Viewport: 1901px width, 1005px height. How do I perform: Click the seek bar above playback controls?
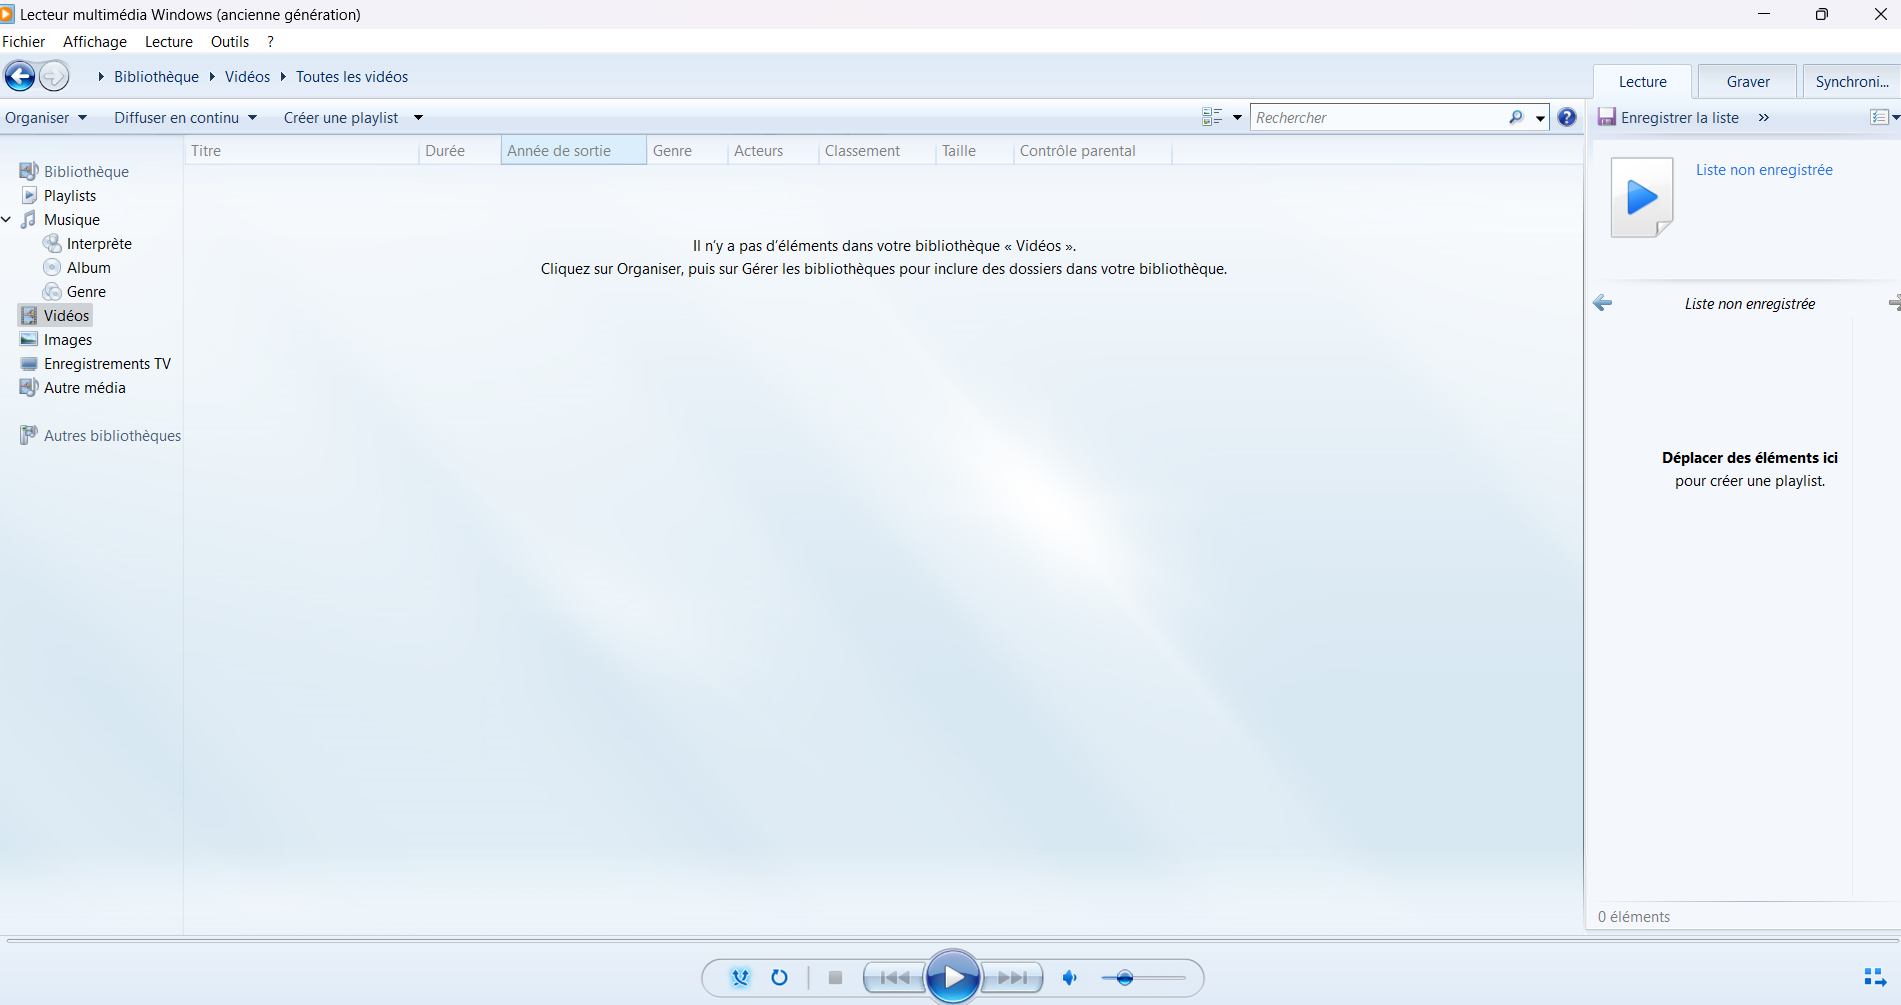click(x=950, y=940)
